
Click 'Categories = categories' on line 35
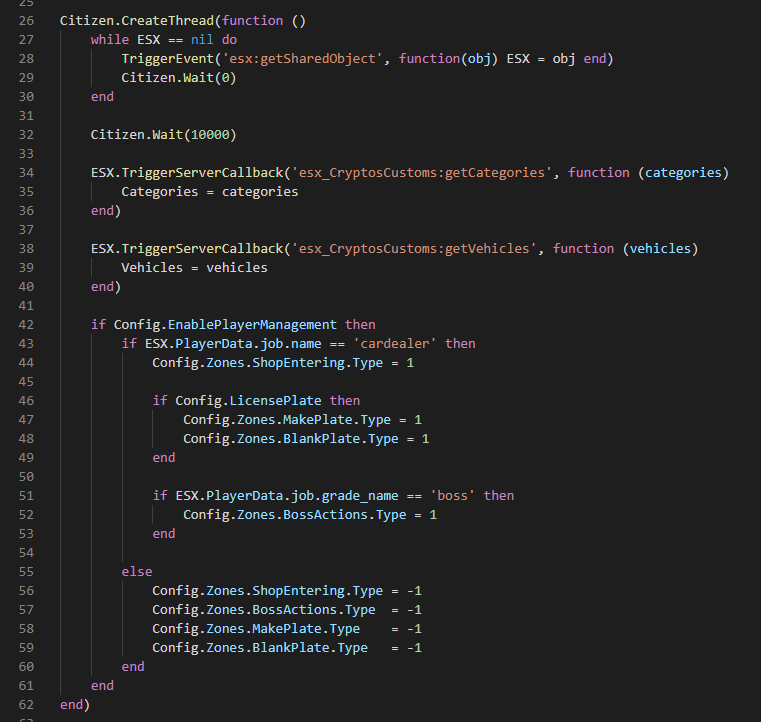pos(210,192)
